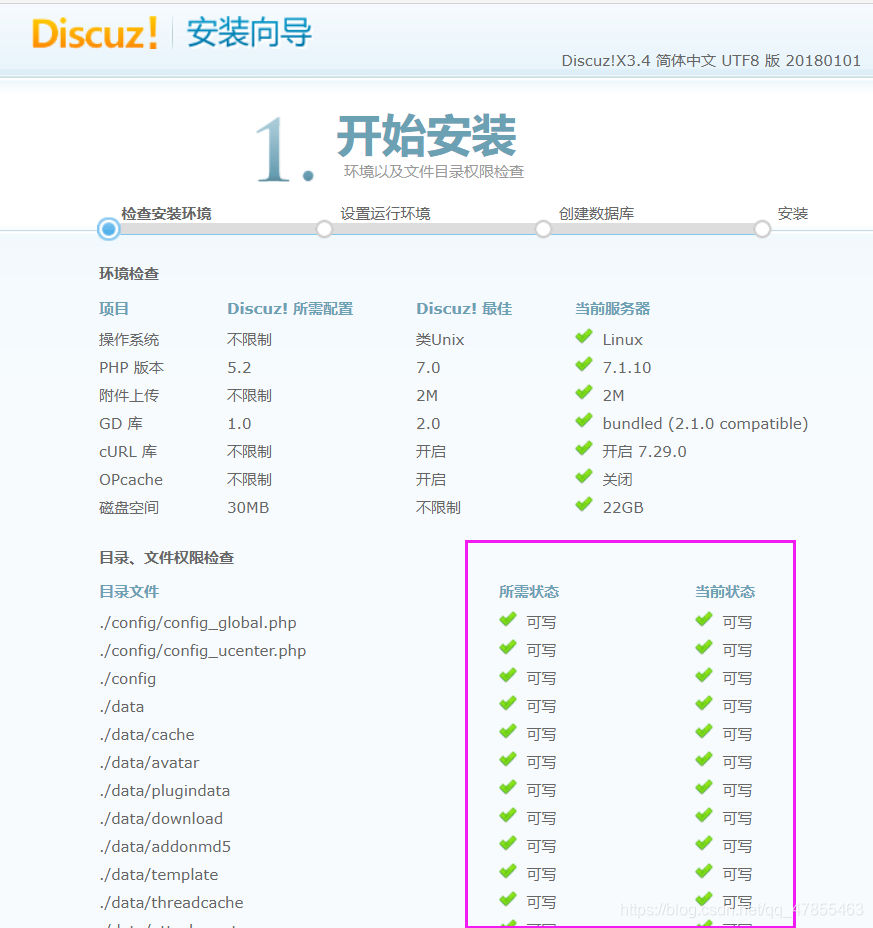873x928 pixels.
Task: Select the 创建数据库 step marker
Action: 543,229
